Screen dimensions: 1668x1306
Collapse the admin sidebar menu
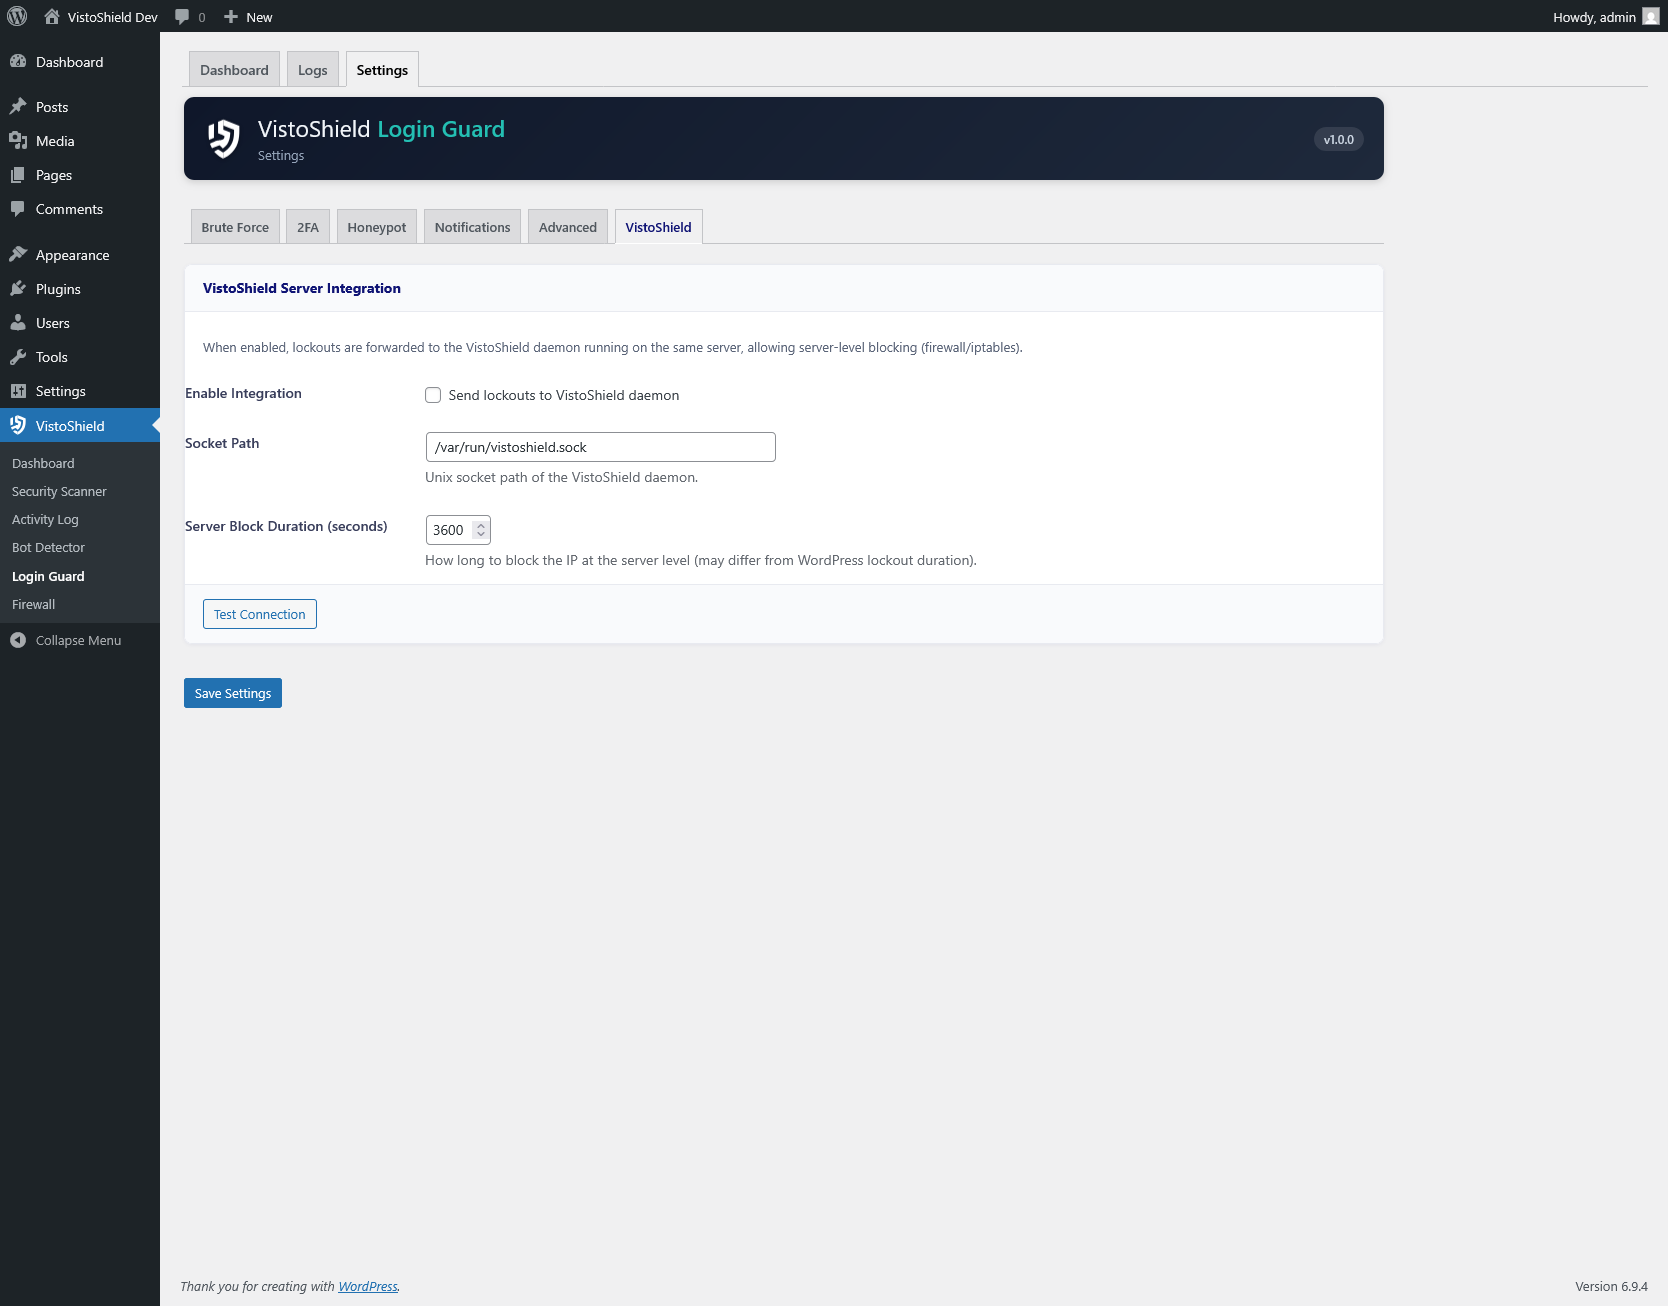[x=19, y=640]
